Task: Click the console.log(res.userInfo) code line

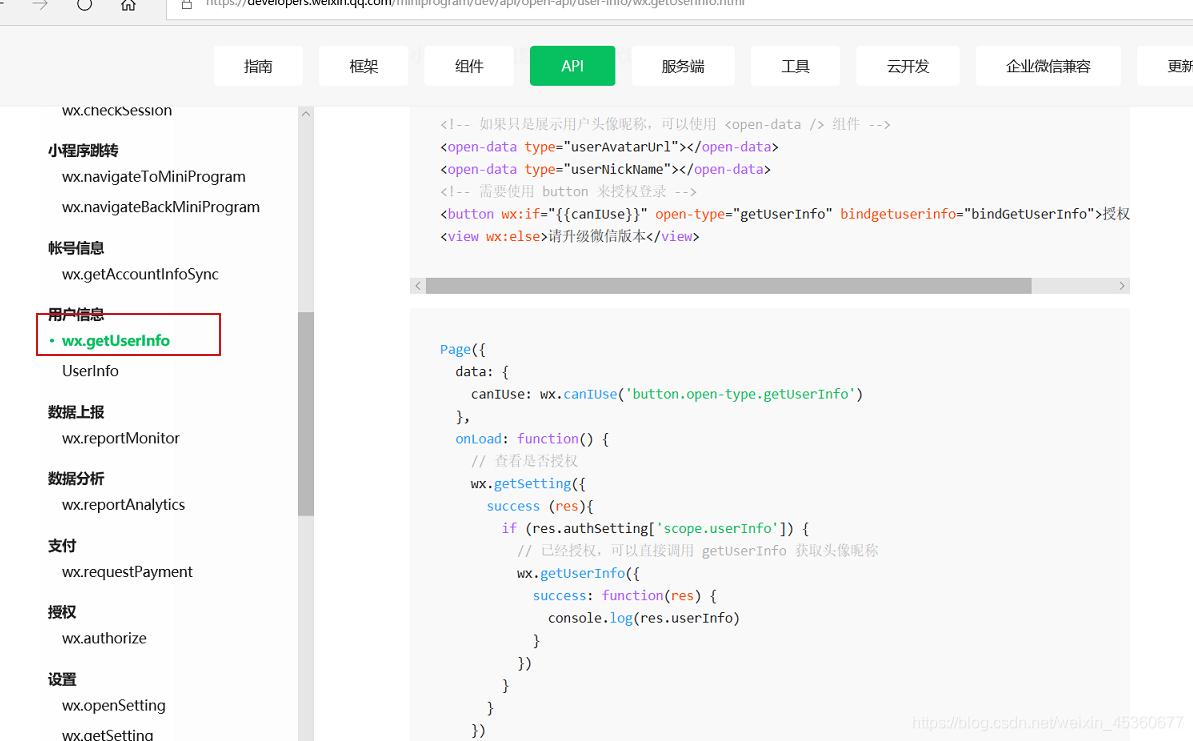Action: (644, 618)
